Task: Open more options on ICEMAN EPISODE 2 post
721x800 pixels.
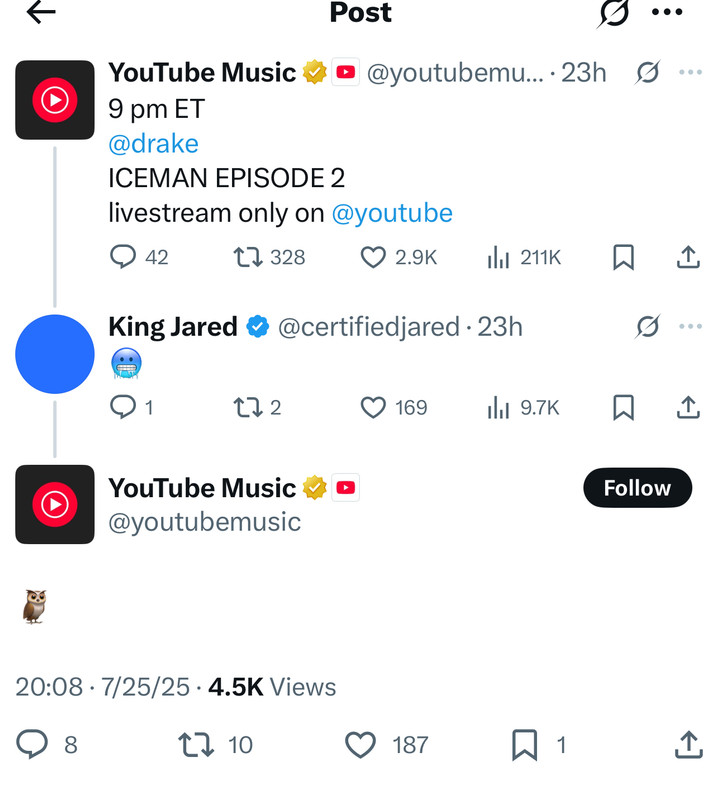Action: (690, 72)
